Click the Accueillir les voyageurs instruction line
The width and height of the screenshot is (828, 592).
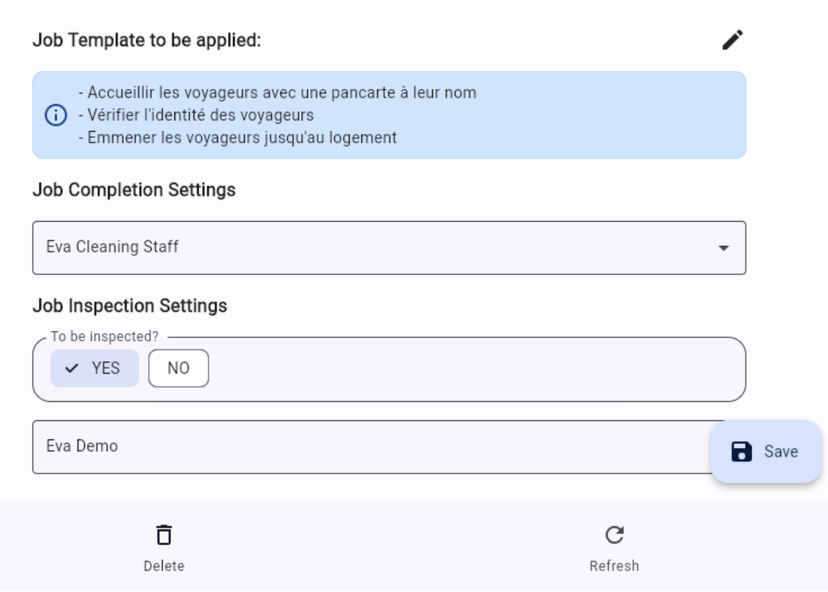277,92
